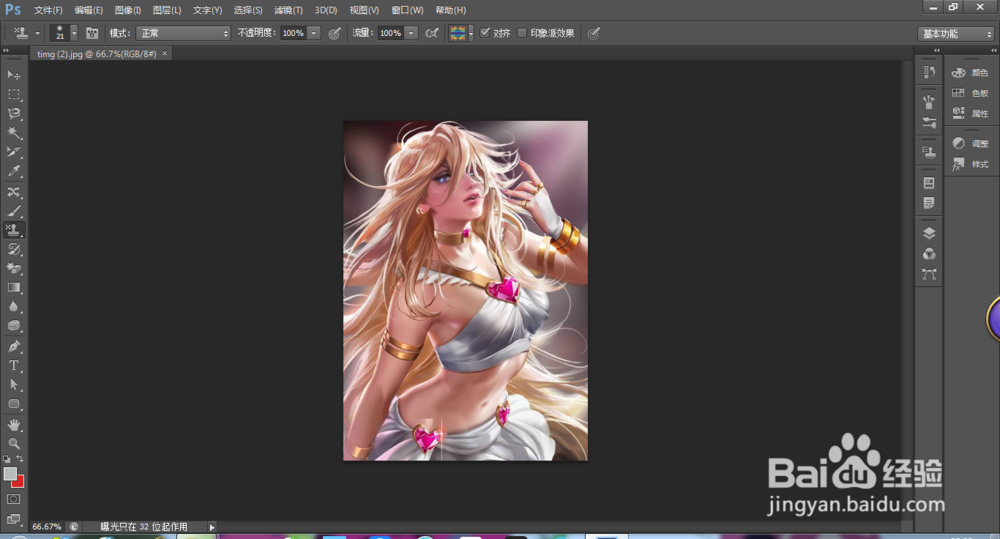This screenshot has width=1000, height=539.
Task: Select the Magic Wand tool
Action: [13, 133]
